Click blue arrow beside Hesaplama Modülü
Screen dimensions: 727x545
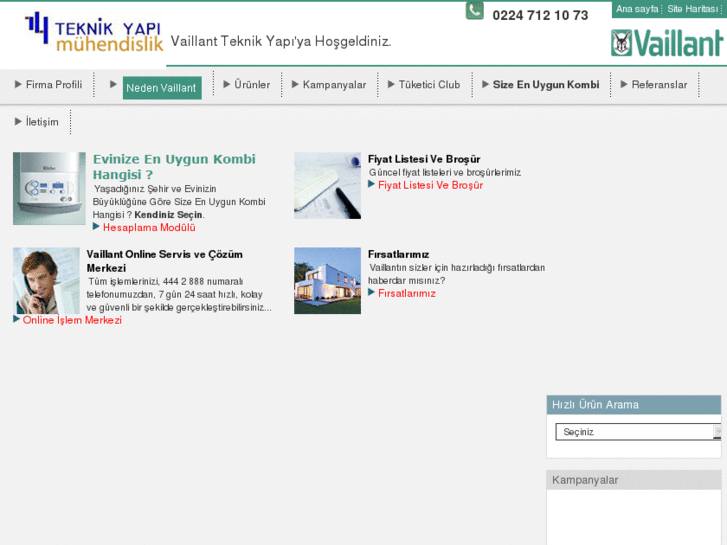pyautogui.click(x=96, y=226)
